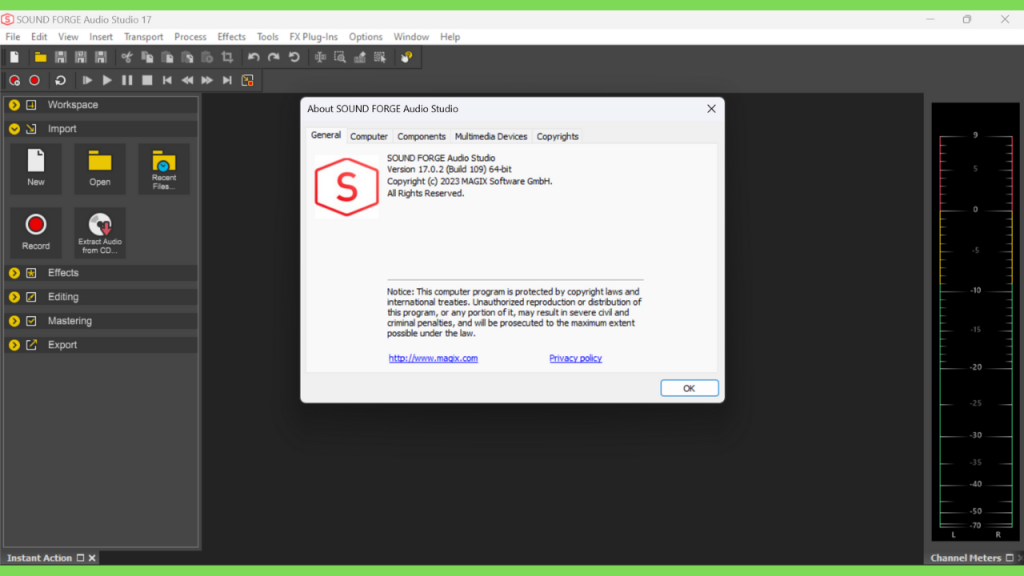
Task: Switch to the Components tab
Action: tap(421, 136)
